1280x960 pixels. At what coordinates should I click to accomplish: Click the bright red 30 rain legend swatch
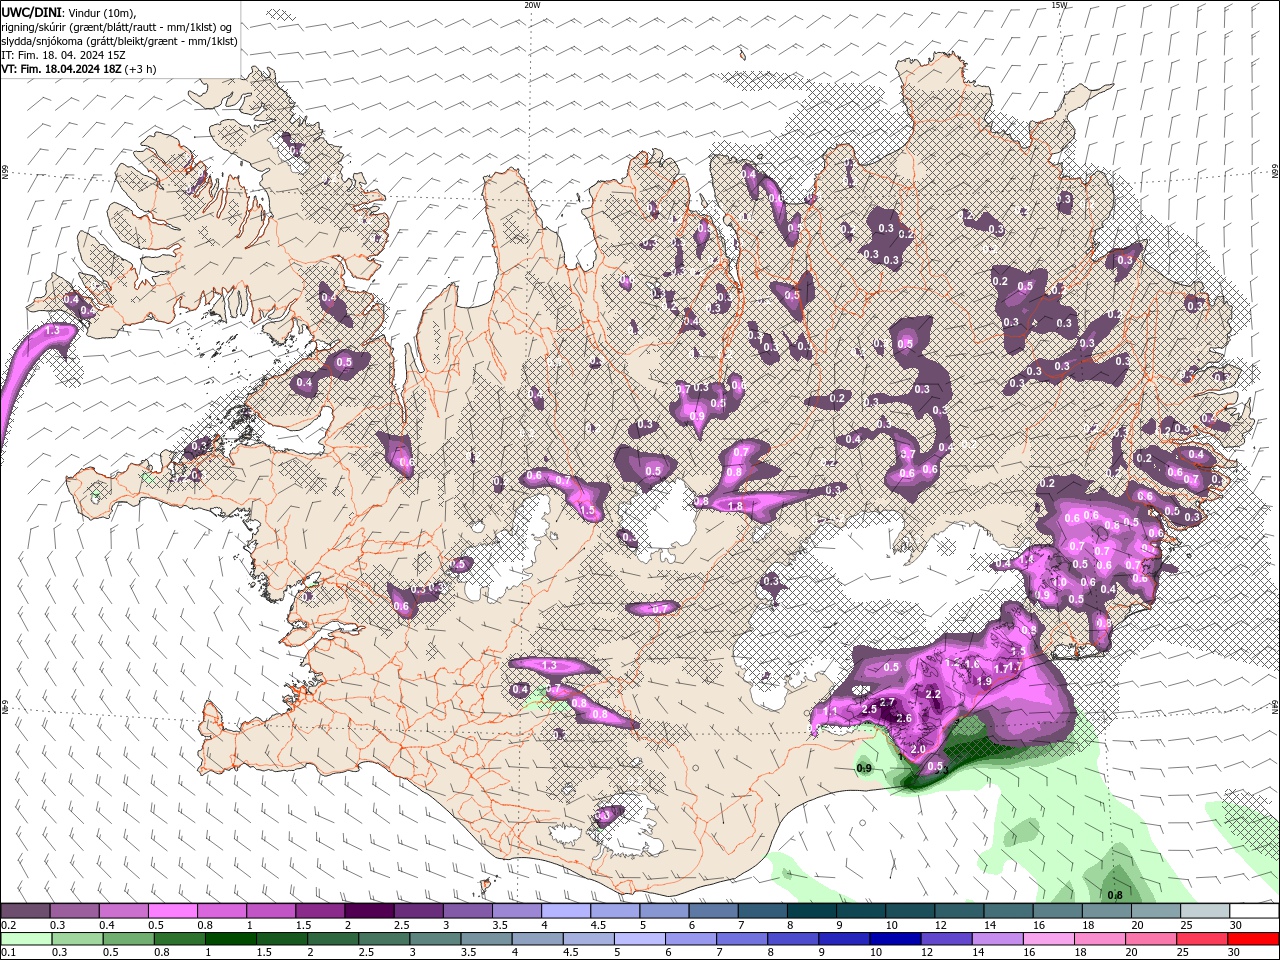pyautogui.click(x=1253, y=939)
